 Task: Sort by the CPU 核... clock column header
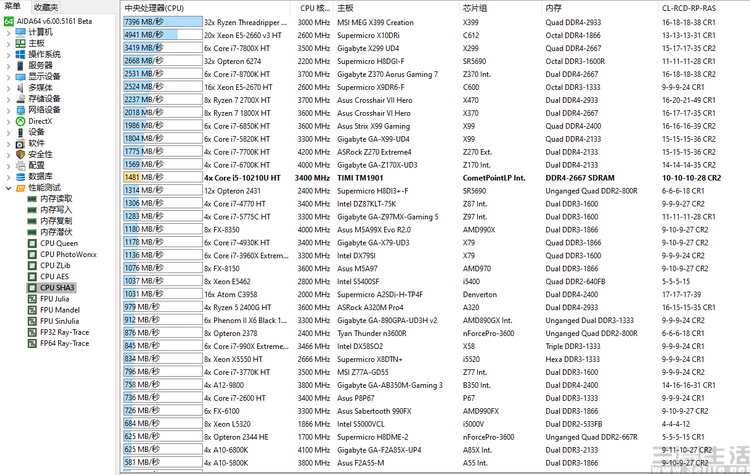point(314,8)
